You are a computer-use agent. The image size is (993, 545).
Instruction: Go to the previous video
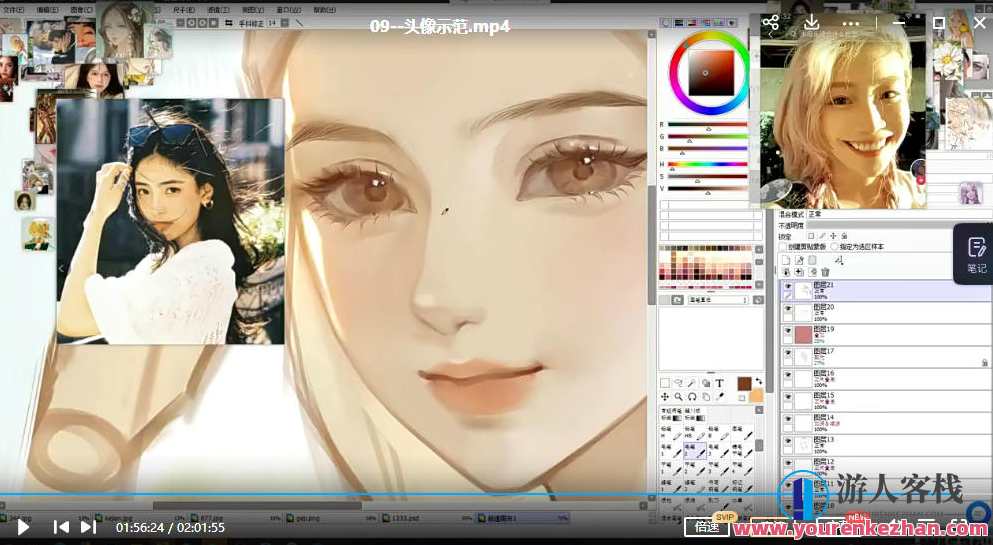click(x=61, y=526)
